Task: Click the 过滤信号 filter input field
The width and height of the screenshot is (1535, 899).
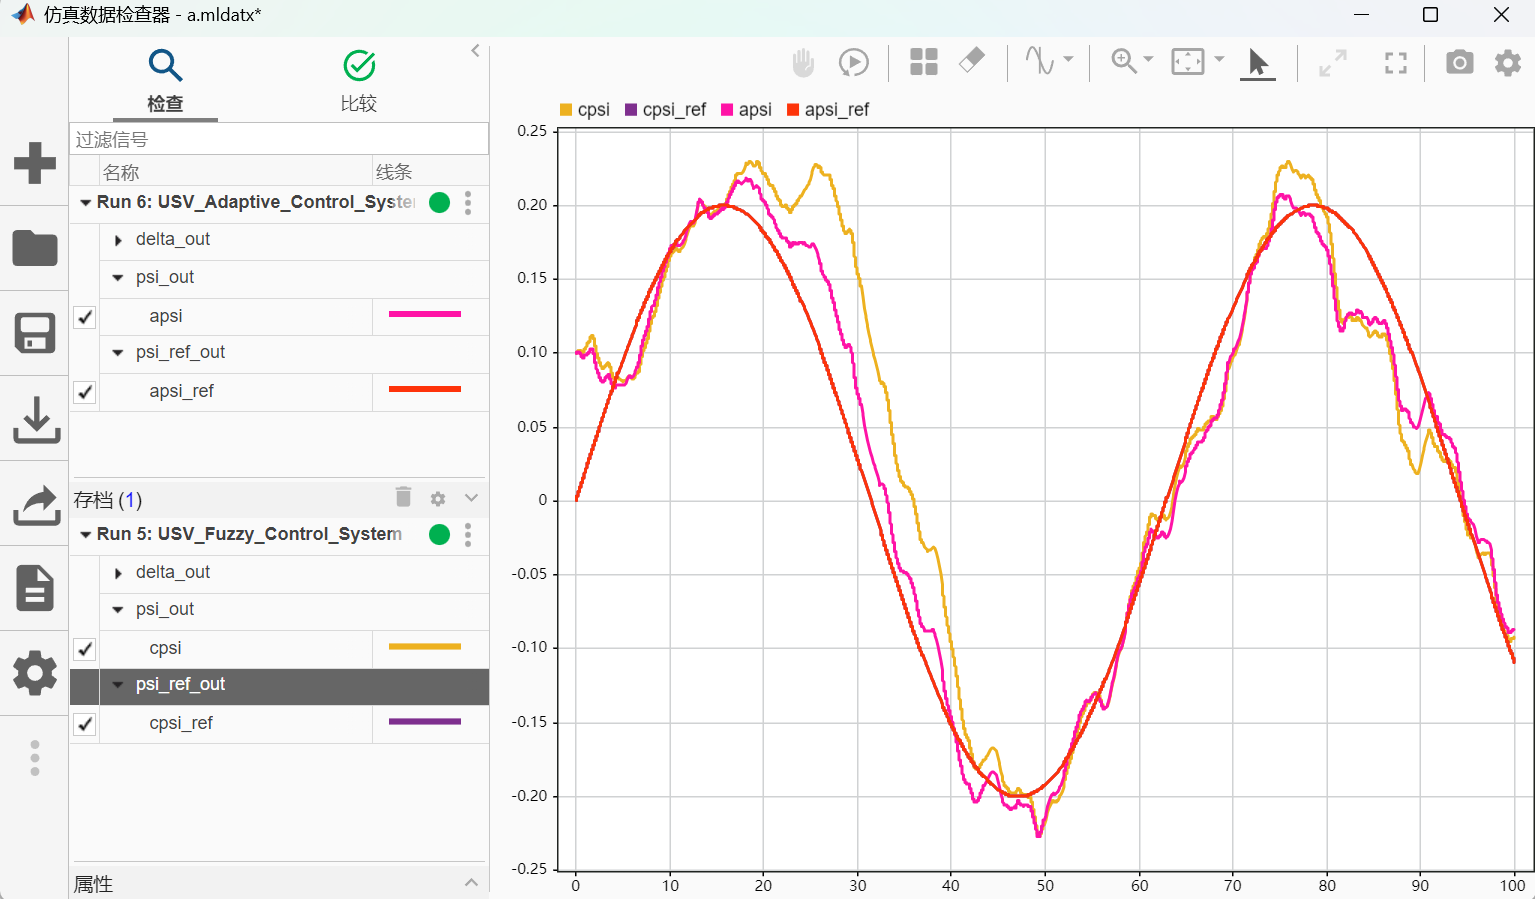Action: point(278,139)
